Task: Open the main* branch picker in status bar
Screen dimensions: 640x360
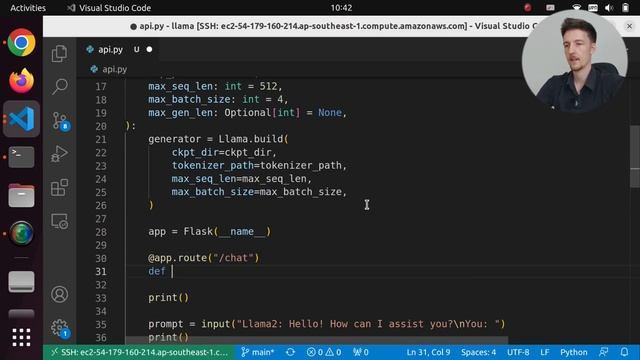Action: [258, 352]
